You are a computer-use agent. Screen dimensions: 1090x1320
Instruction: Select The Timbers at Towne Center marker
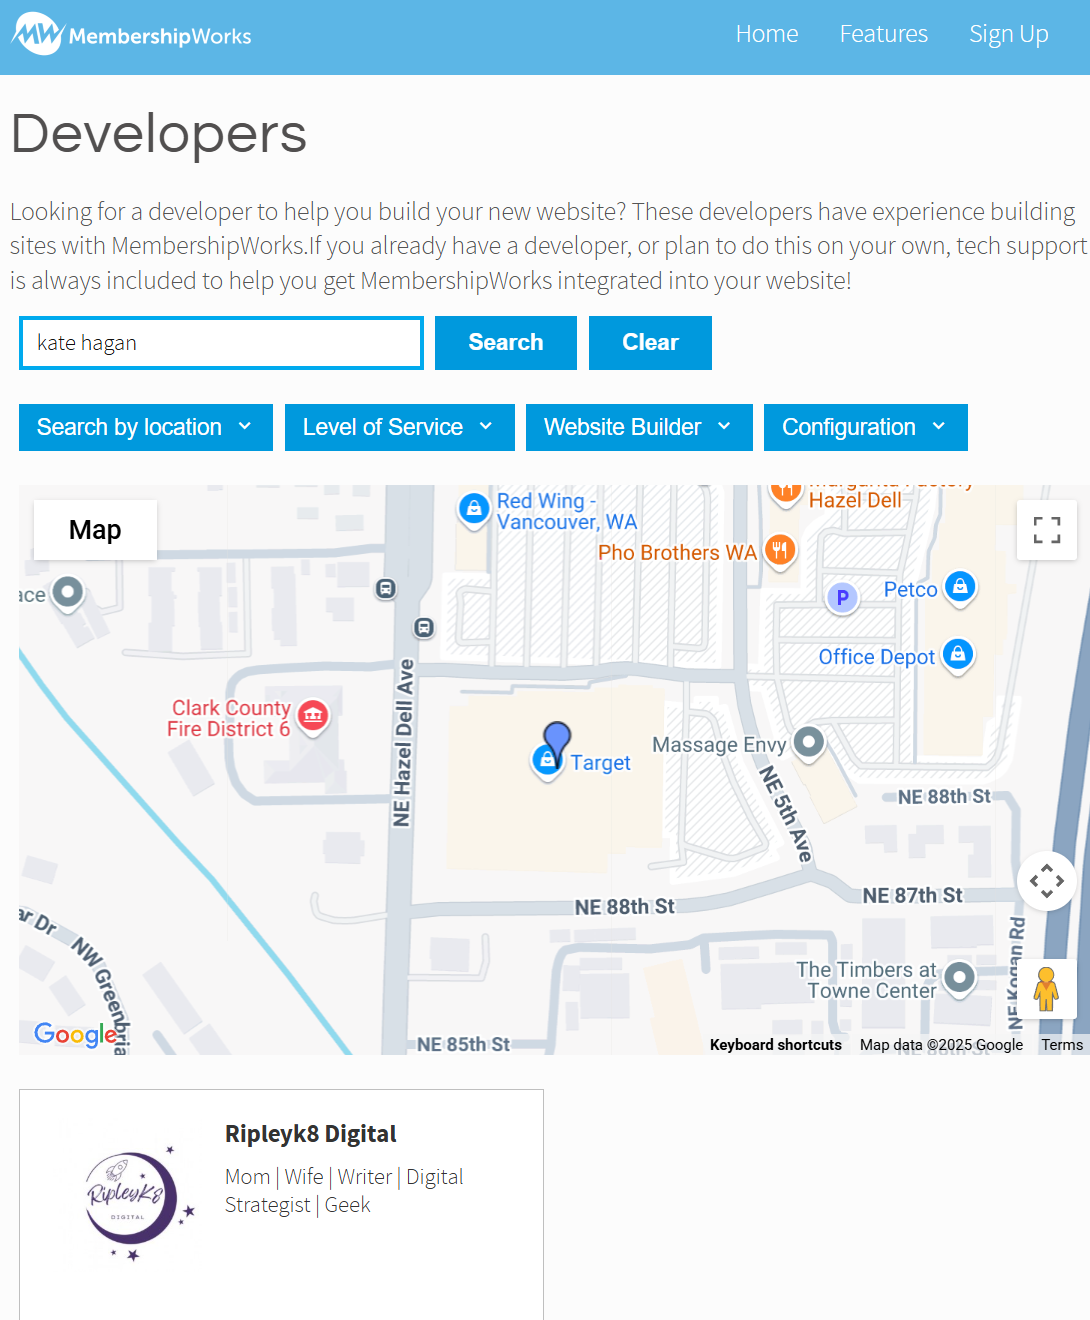click(x=960, y=978)
